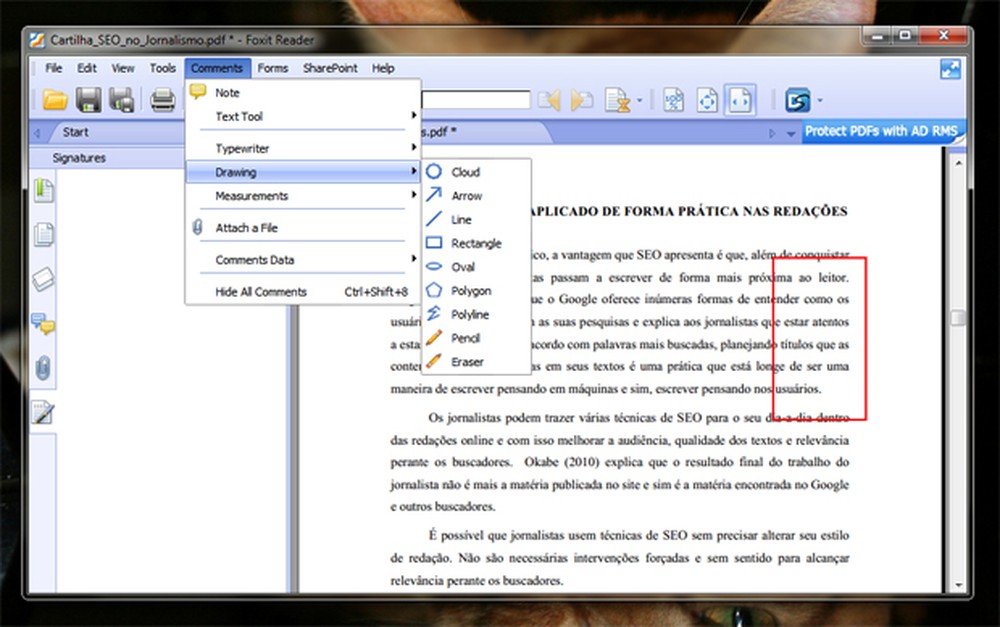Screen dimensions: 1000x627
Task: Choose Pencil in the Drawing submenu
Action: pos(465,339)
